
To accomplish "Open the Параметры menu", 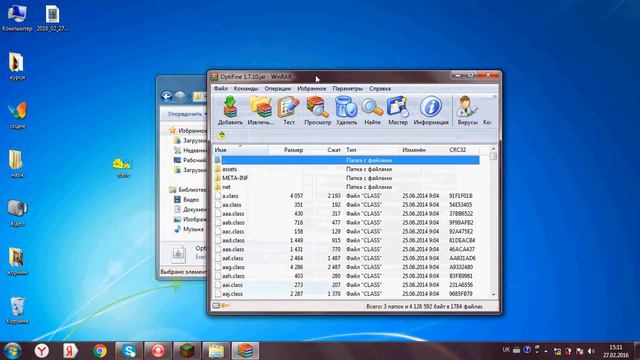I will [x=347, y=88].
